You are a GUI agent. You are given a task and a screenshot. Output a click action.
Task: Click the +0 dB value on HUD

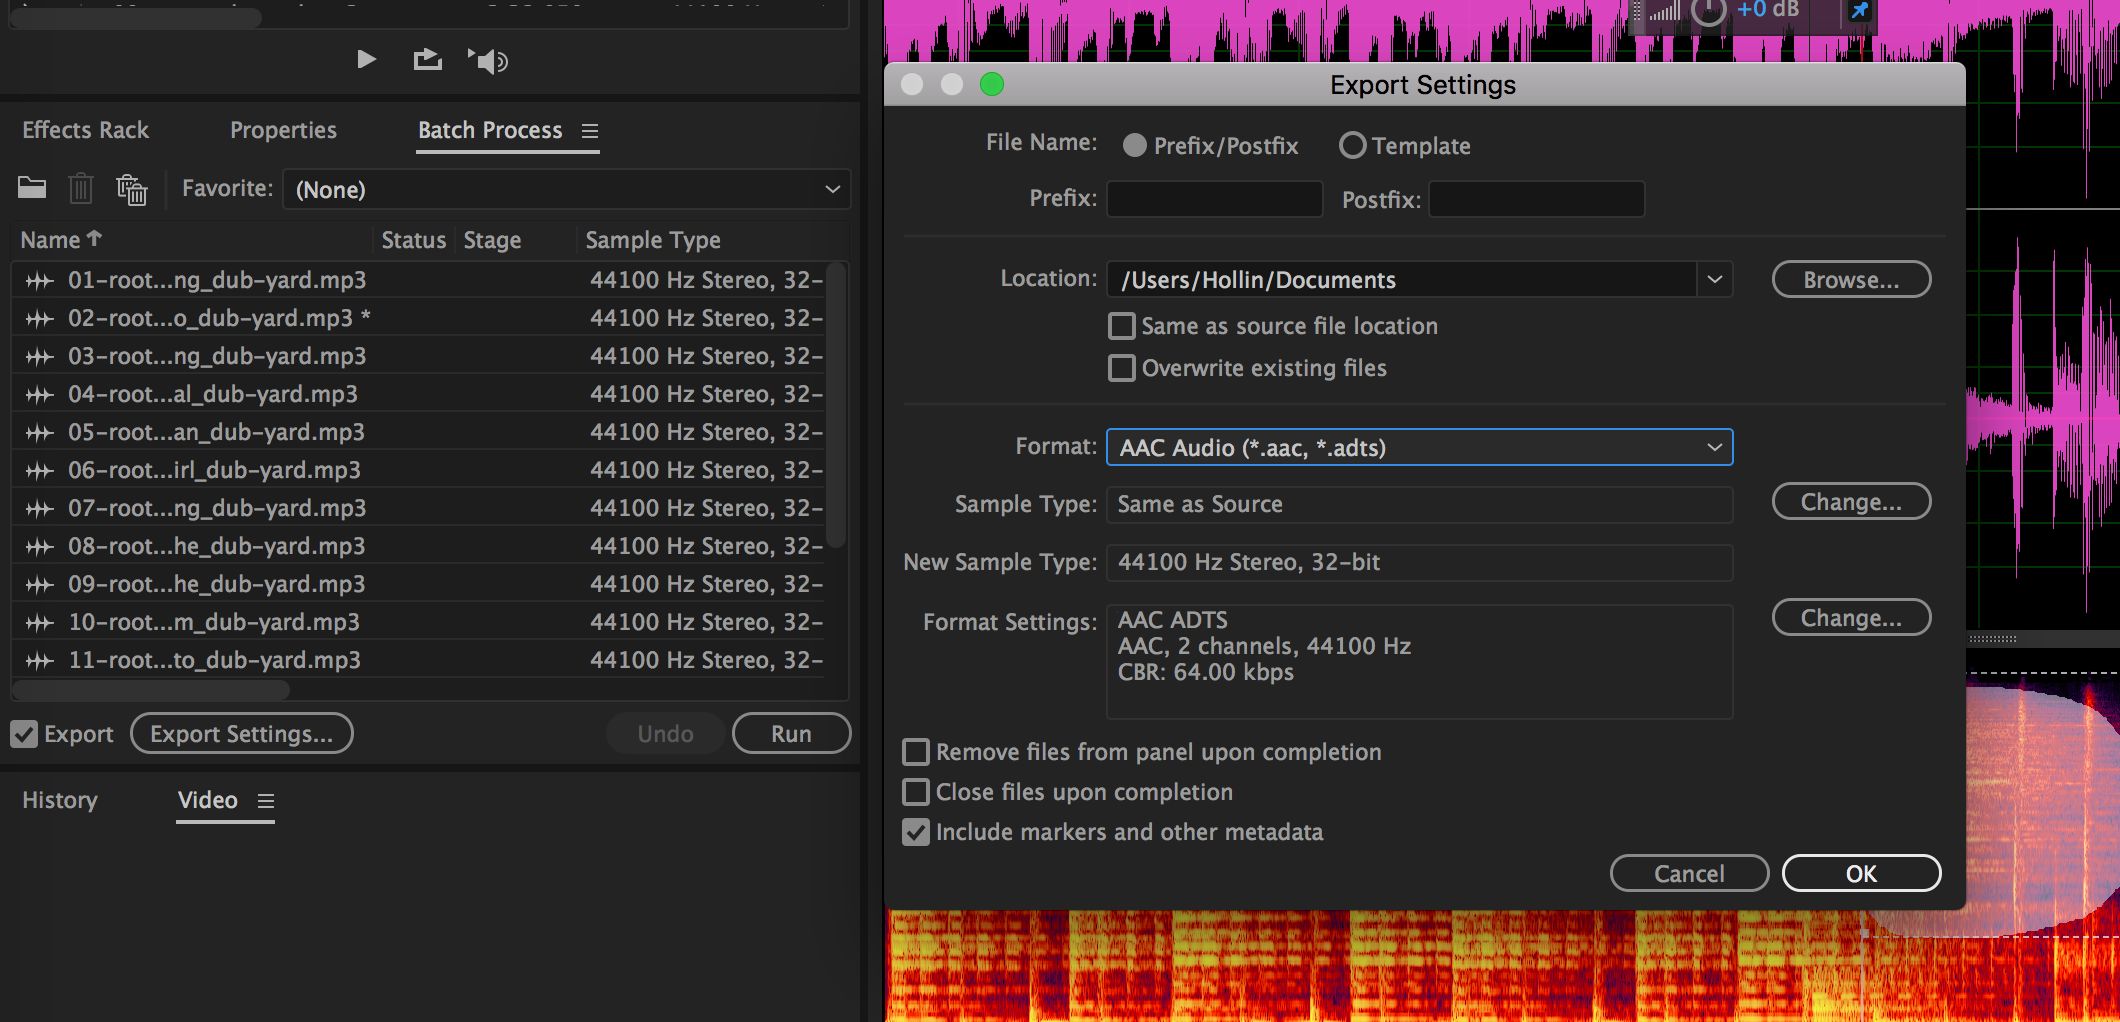coord(1768,10)
